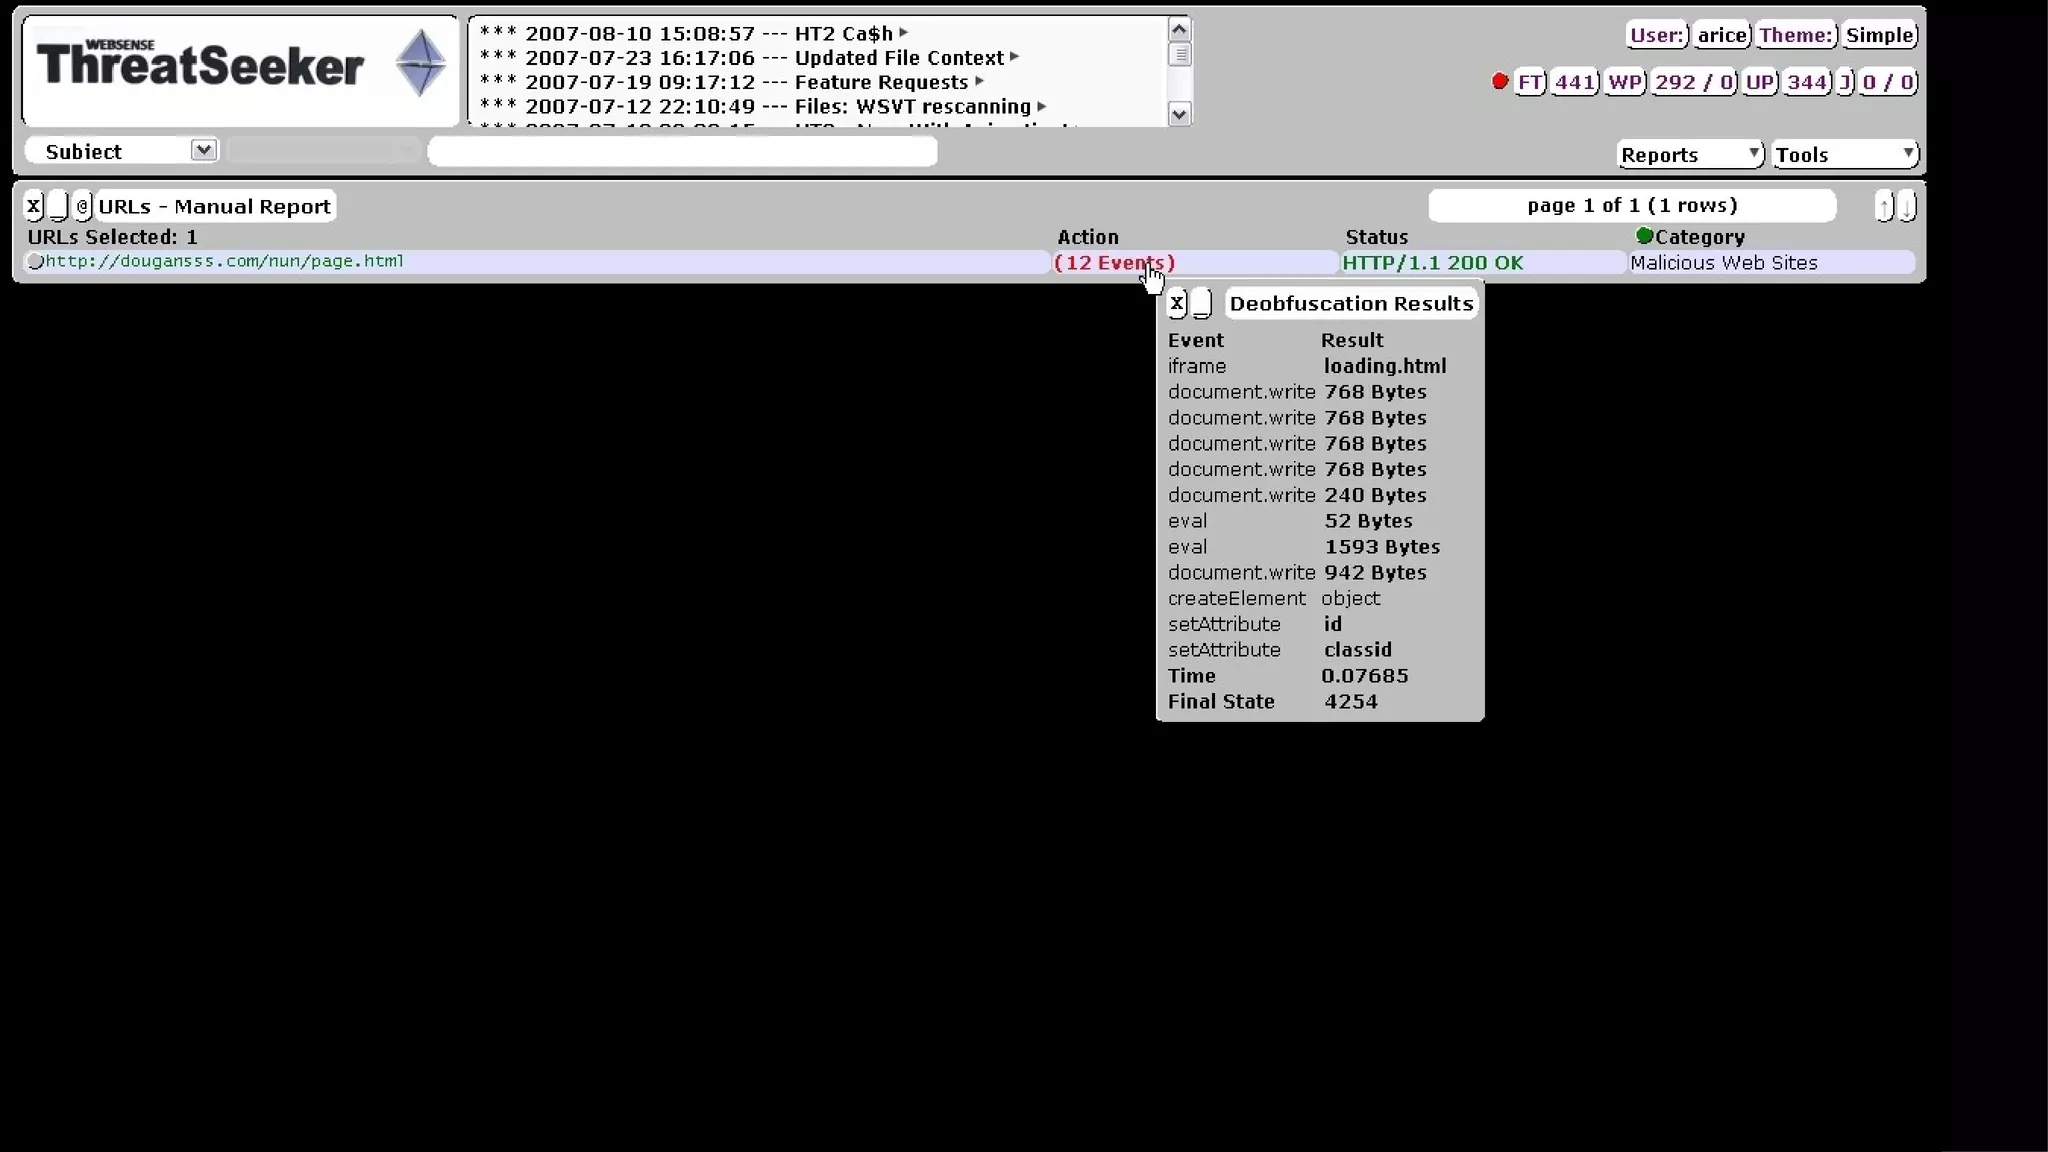
Task: Click the page down arrow icon
Action: click(1907, 206)
